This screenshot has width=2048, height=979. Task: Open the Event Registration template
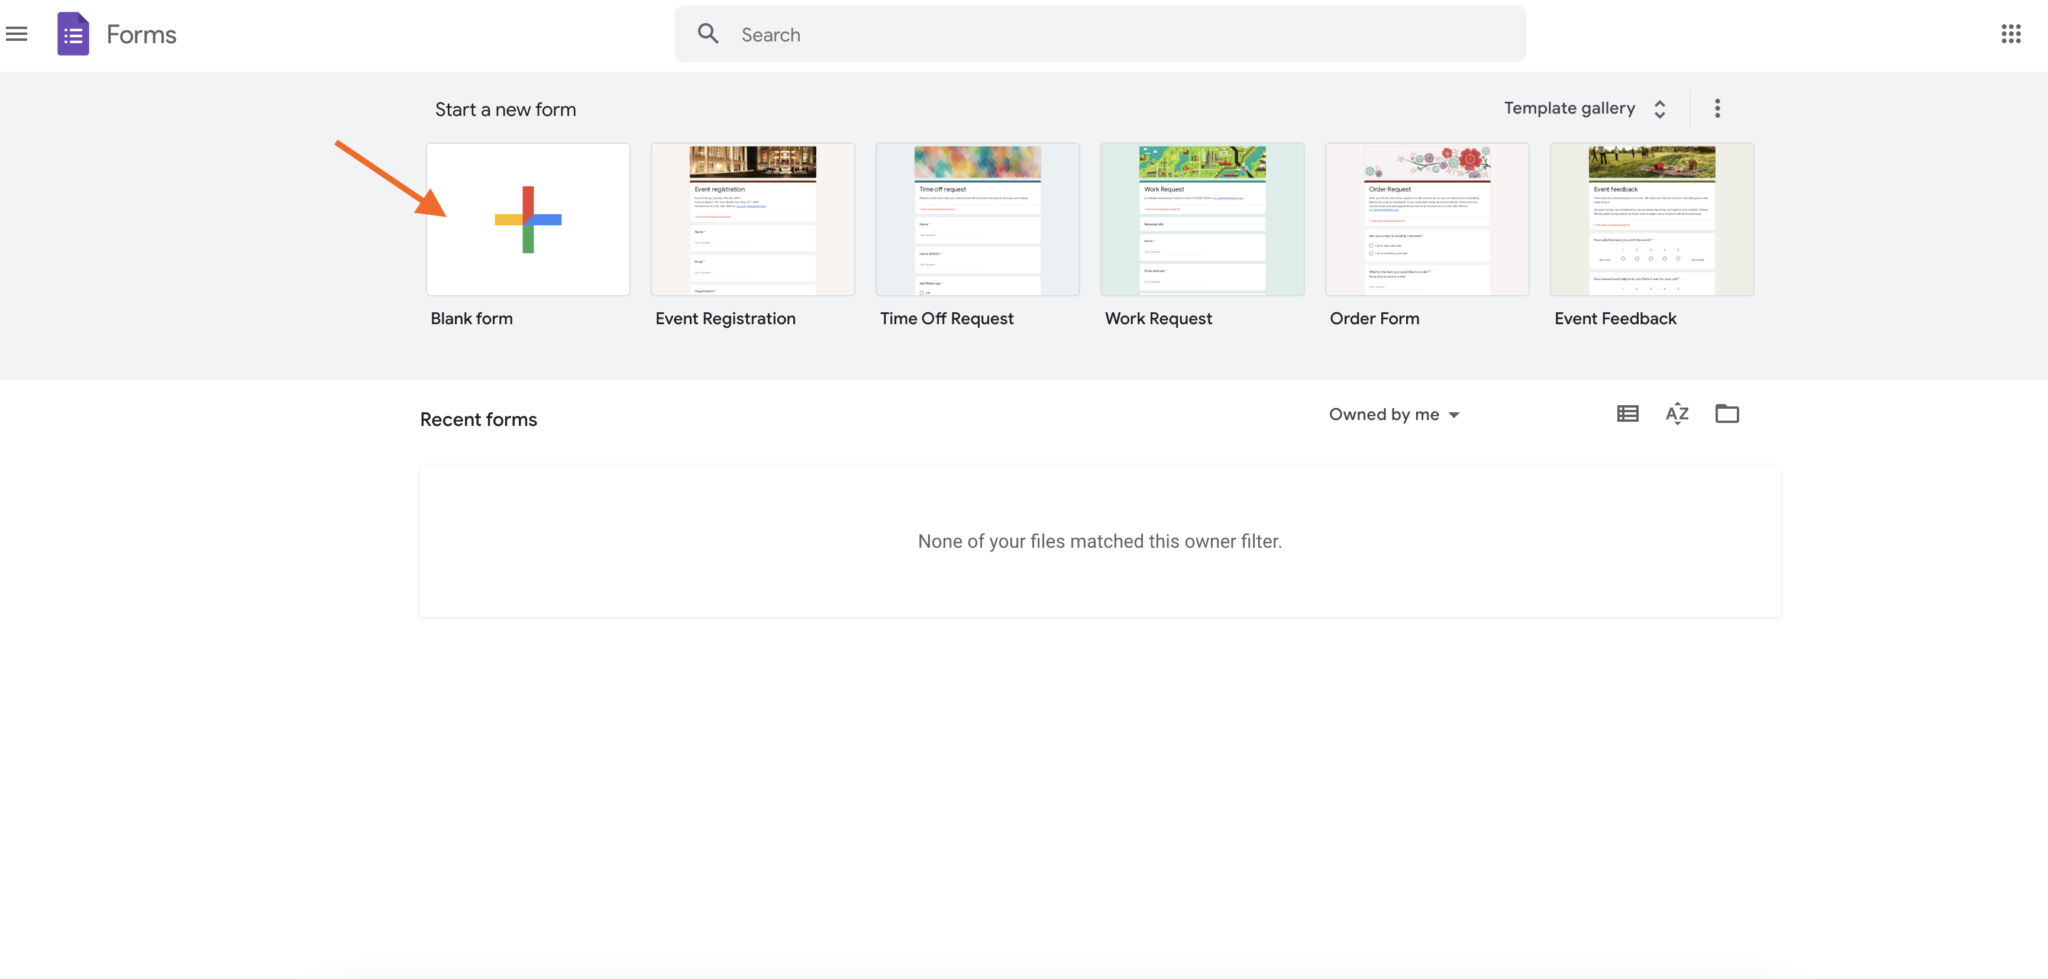752,219
